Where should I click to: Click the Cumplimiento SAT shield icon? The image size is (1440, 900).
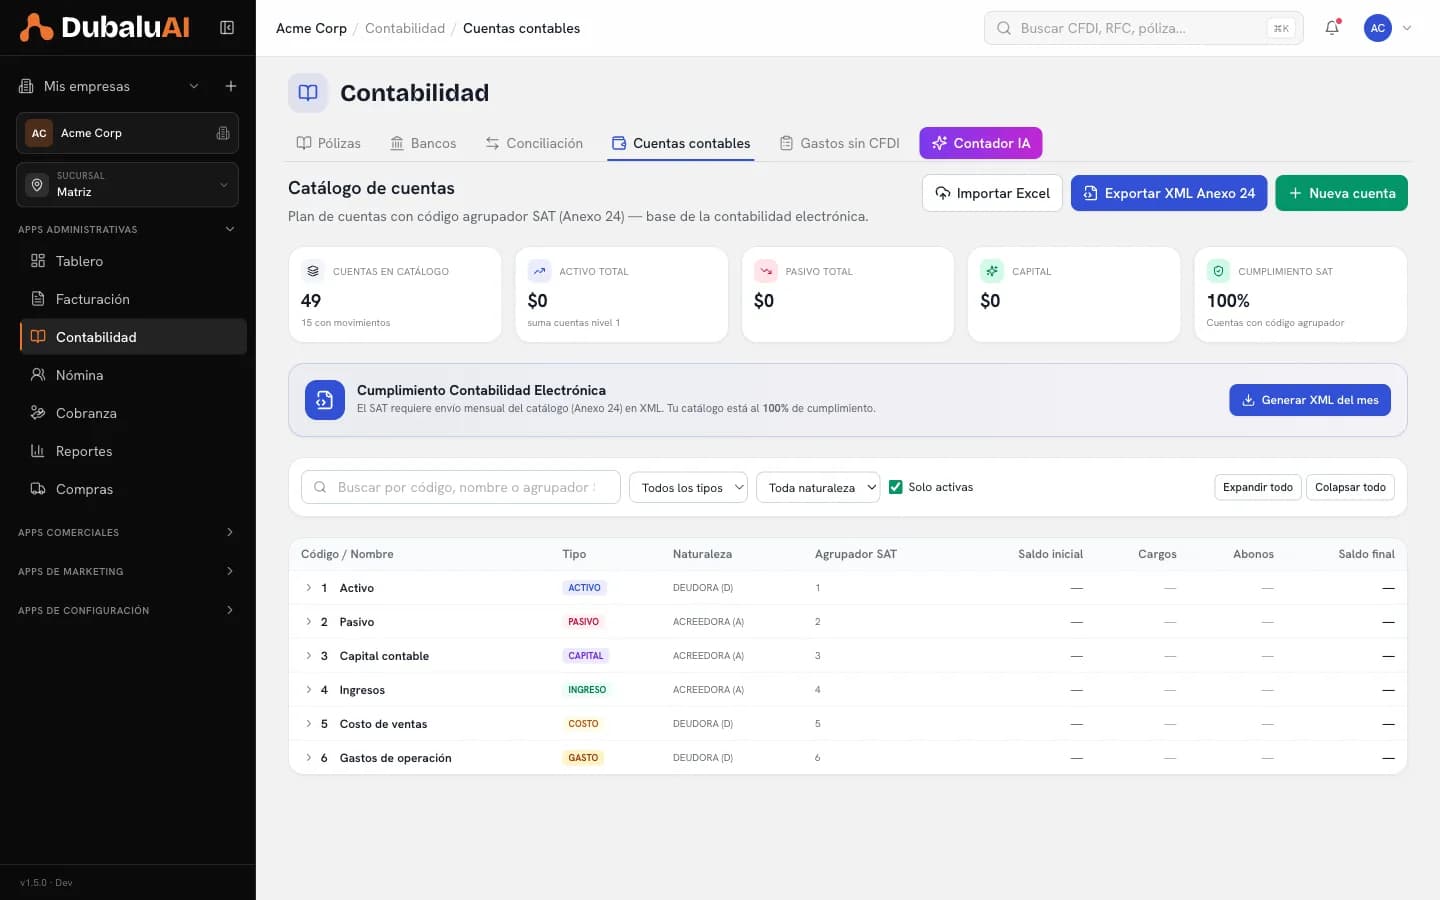tap(1218, 271)
